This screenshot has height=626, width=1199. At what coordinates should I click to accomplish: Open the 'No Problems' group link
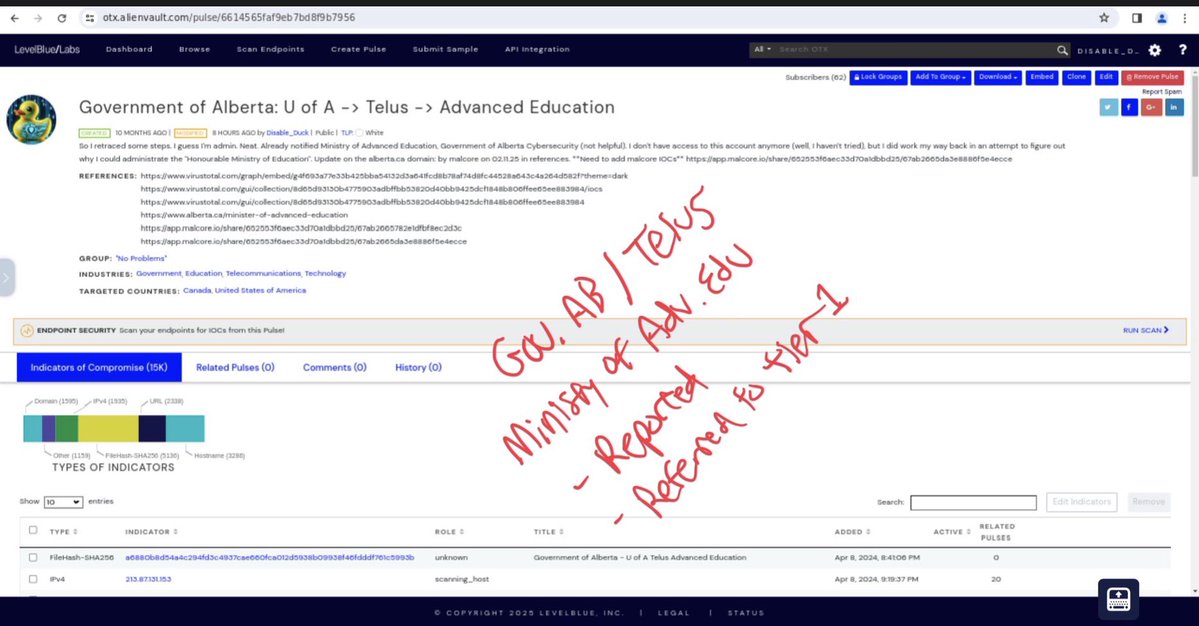click(141, 259)
